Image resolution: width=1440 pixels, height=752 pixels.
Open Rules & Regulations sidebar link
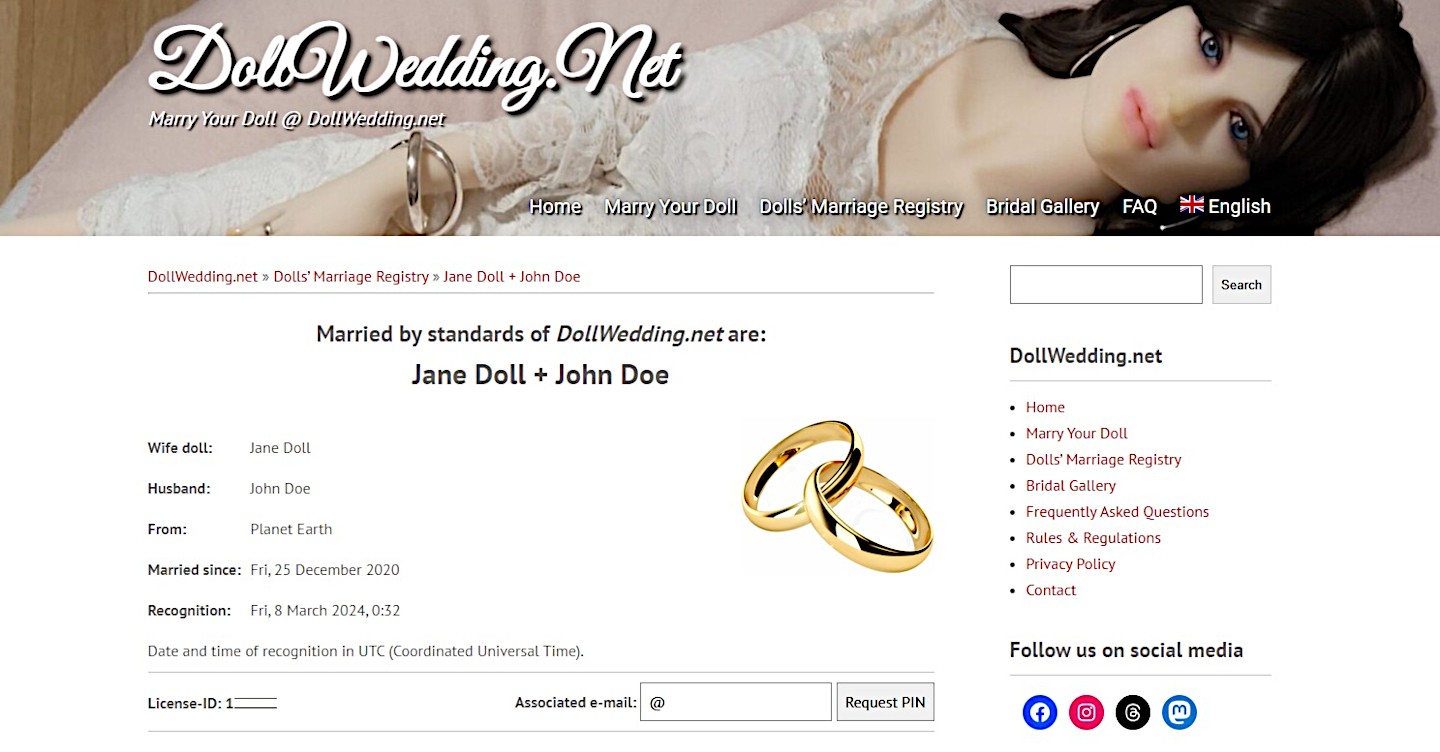coord(1093,537)
